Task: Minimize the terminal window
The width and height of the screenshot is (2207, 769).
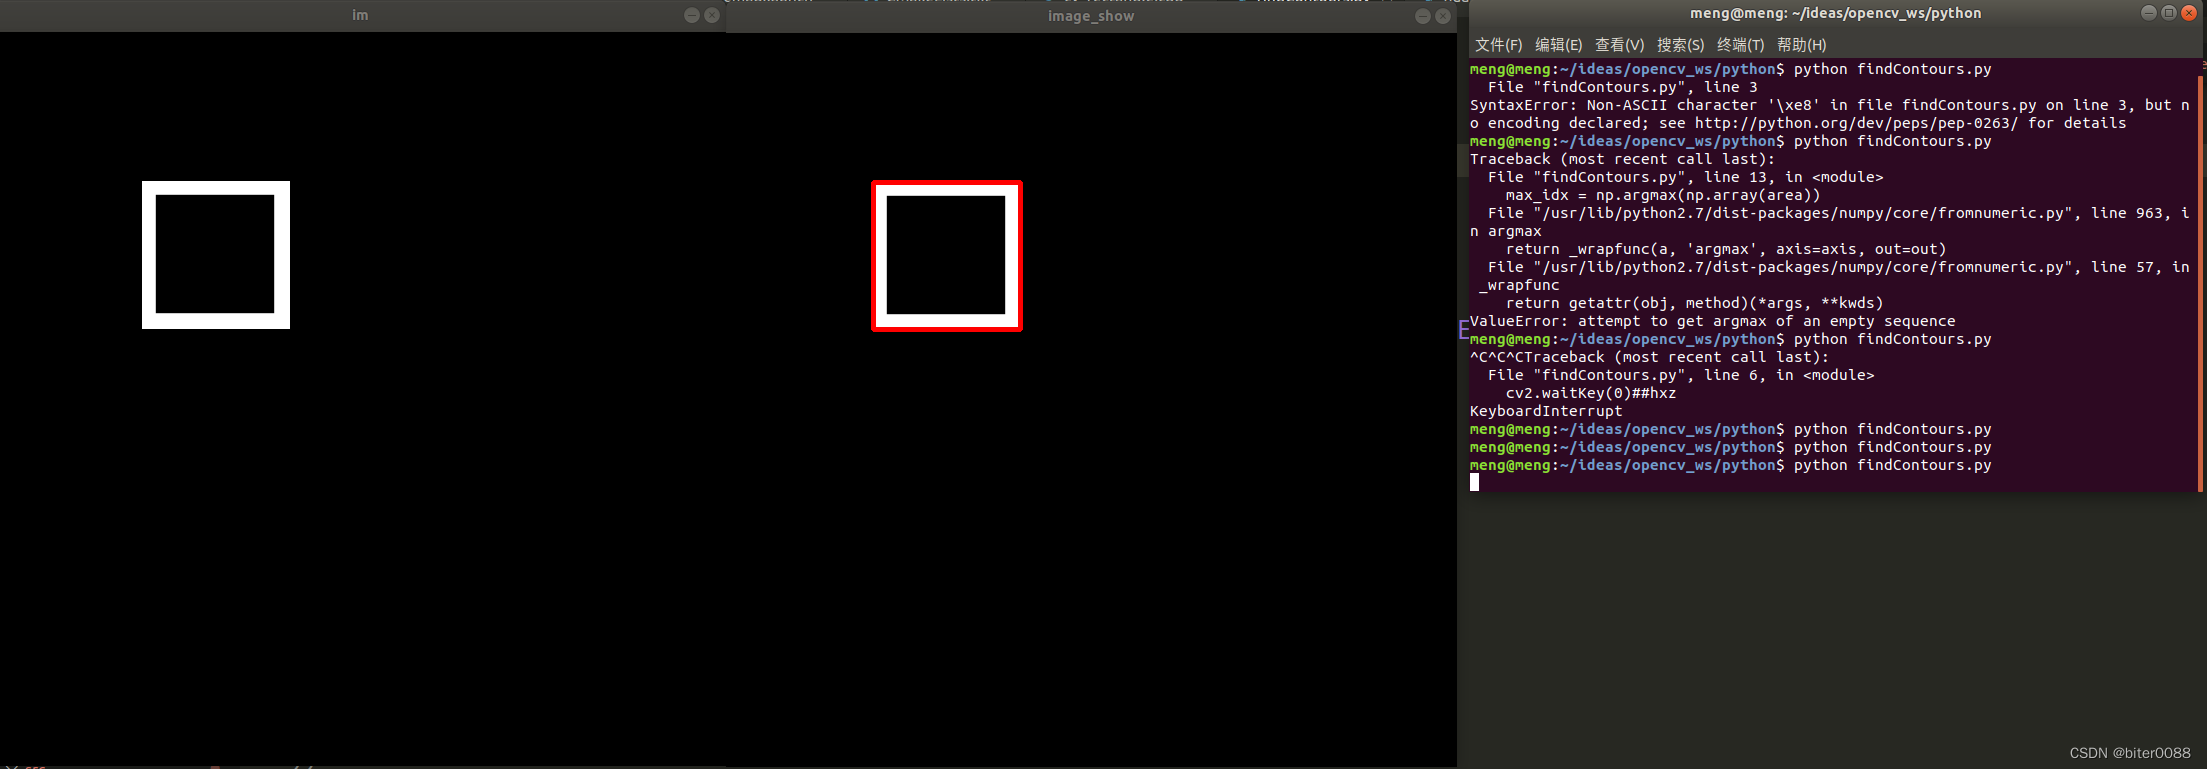Action: click(x=2149, y=13)
